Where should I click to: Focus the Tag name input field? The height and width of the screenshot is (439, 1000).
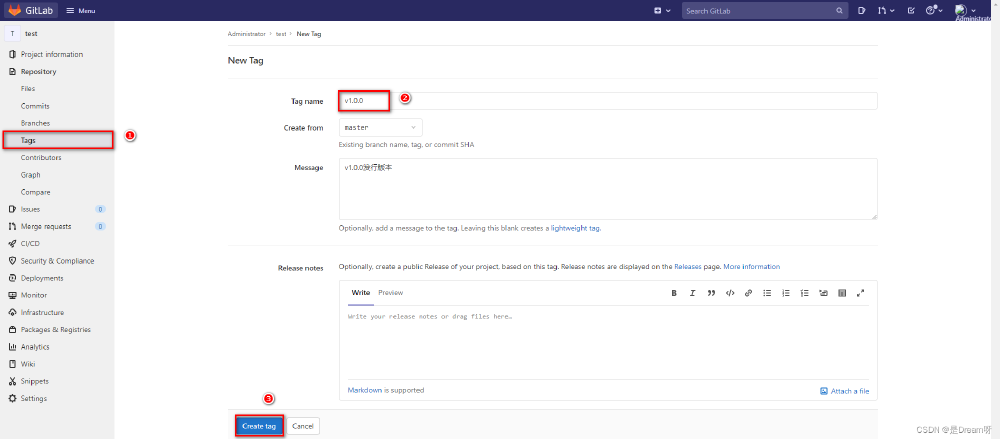pos(608,101)
